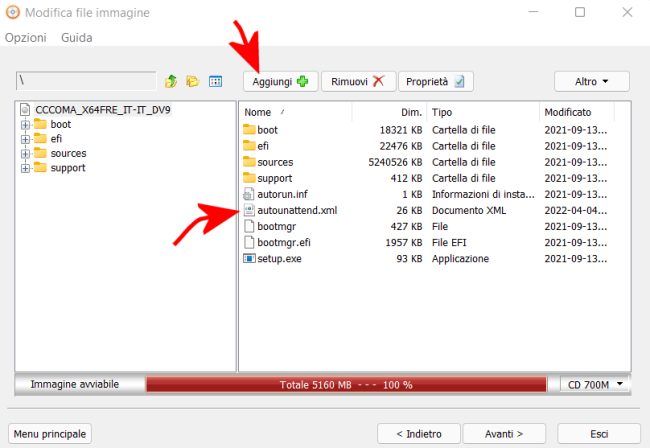Click the Aggiungi button
Screen dimensions: 650x448
[x=281, y=82]
